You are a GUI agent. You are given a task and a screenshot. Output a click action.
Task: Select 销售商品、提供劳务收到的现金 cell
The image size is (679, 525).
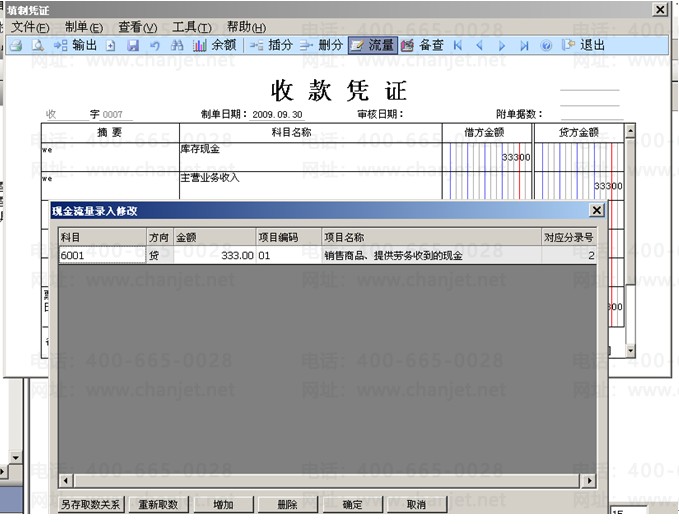click(x=431, y=255)
